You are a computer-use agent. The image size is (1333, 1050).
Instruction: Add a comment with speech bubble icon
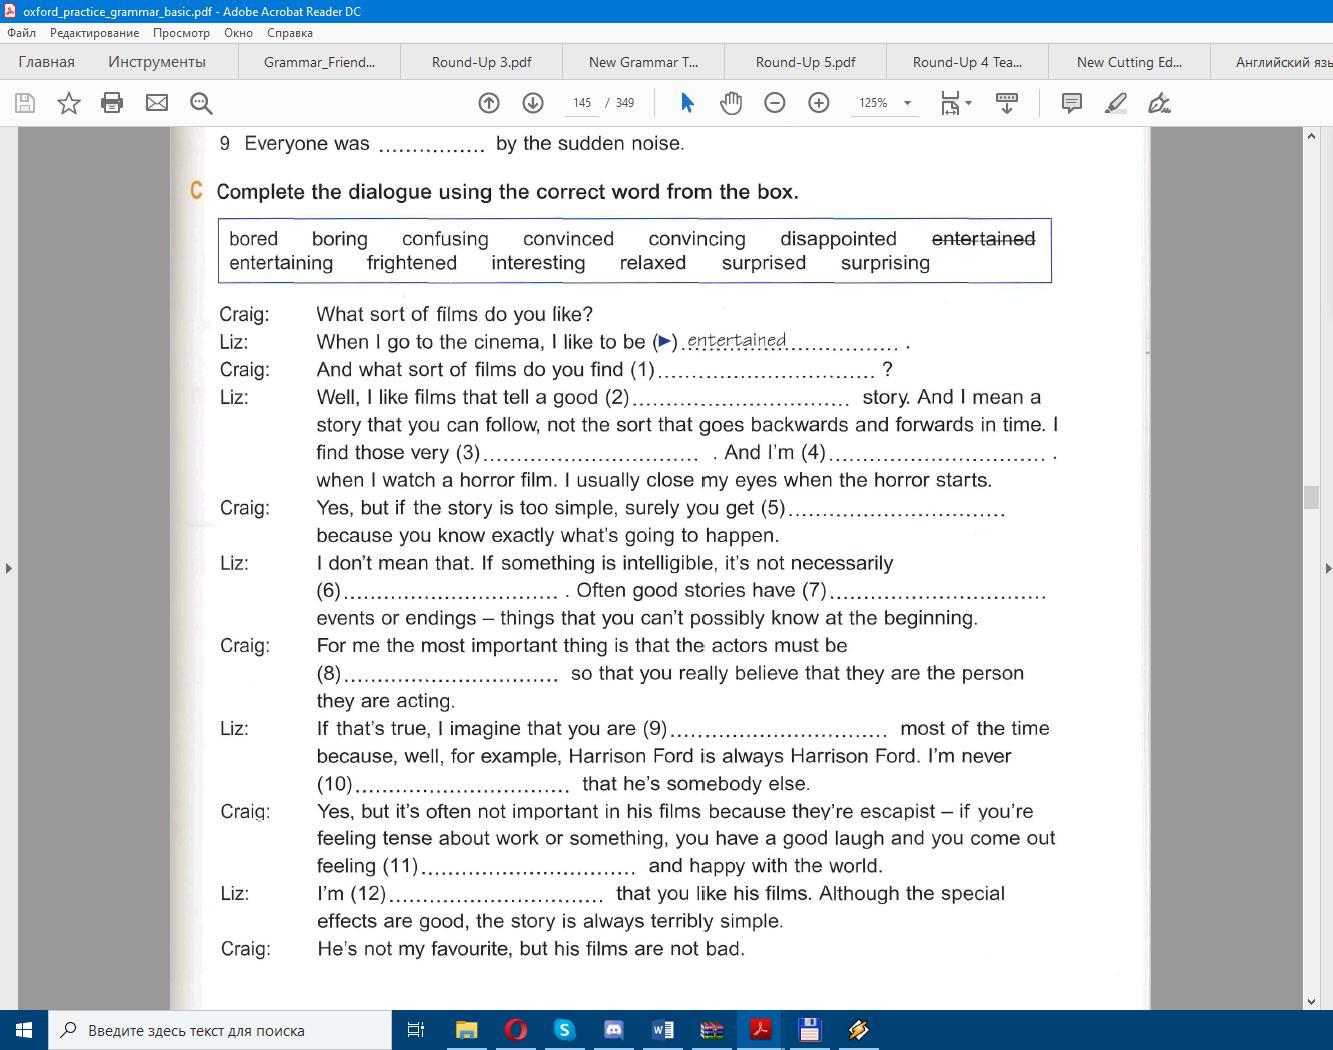tap(1072, 103)
